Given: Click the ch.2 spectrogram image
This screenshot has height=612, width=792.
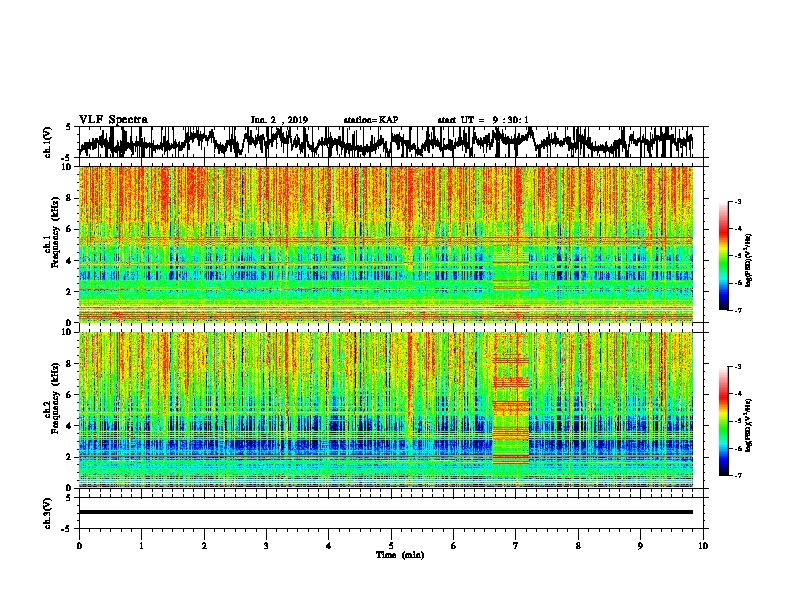Looking at the screenshot, I should 386,410.
